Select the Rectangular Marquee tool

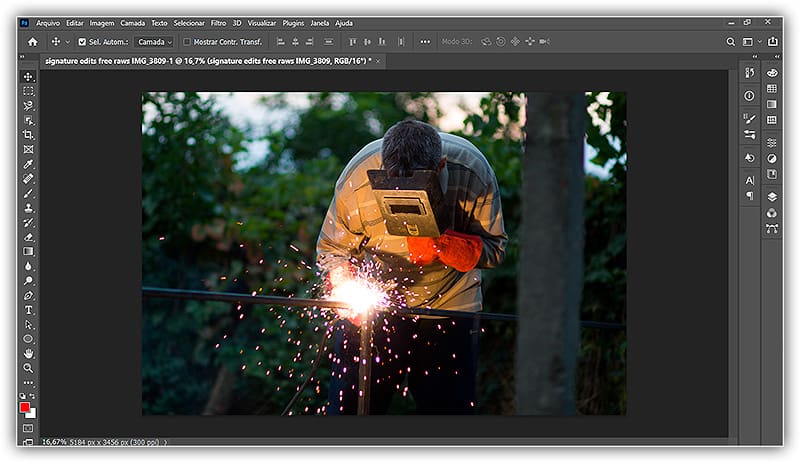pos(28,91)
